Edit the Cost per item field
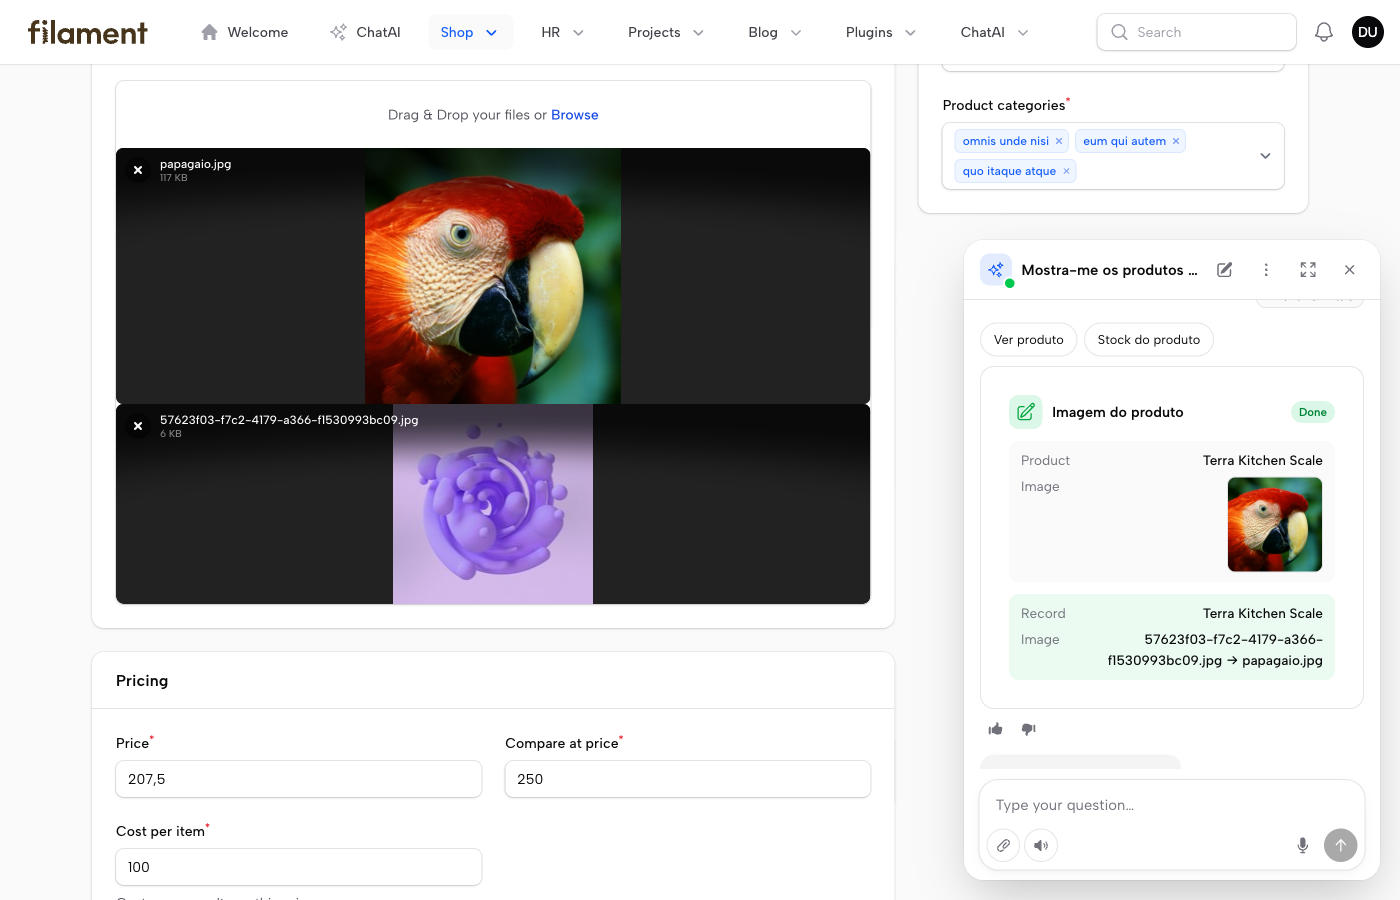The image size is (1400, 900). [x=299, y=867]
